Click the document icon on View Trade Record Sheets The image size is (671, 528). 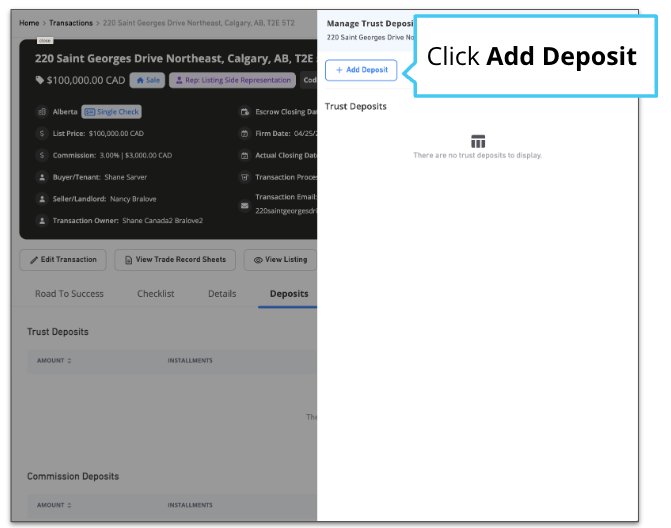point(128,260)
